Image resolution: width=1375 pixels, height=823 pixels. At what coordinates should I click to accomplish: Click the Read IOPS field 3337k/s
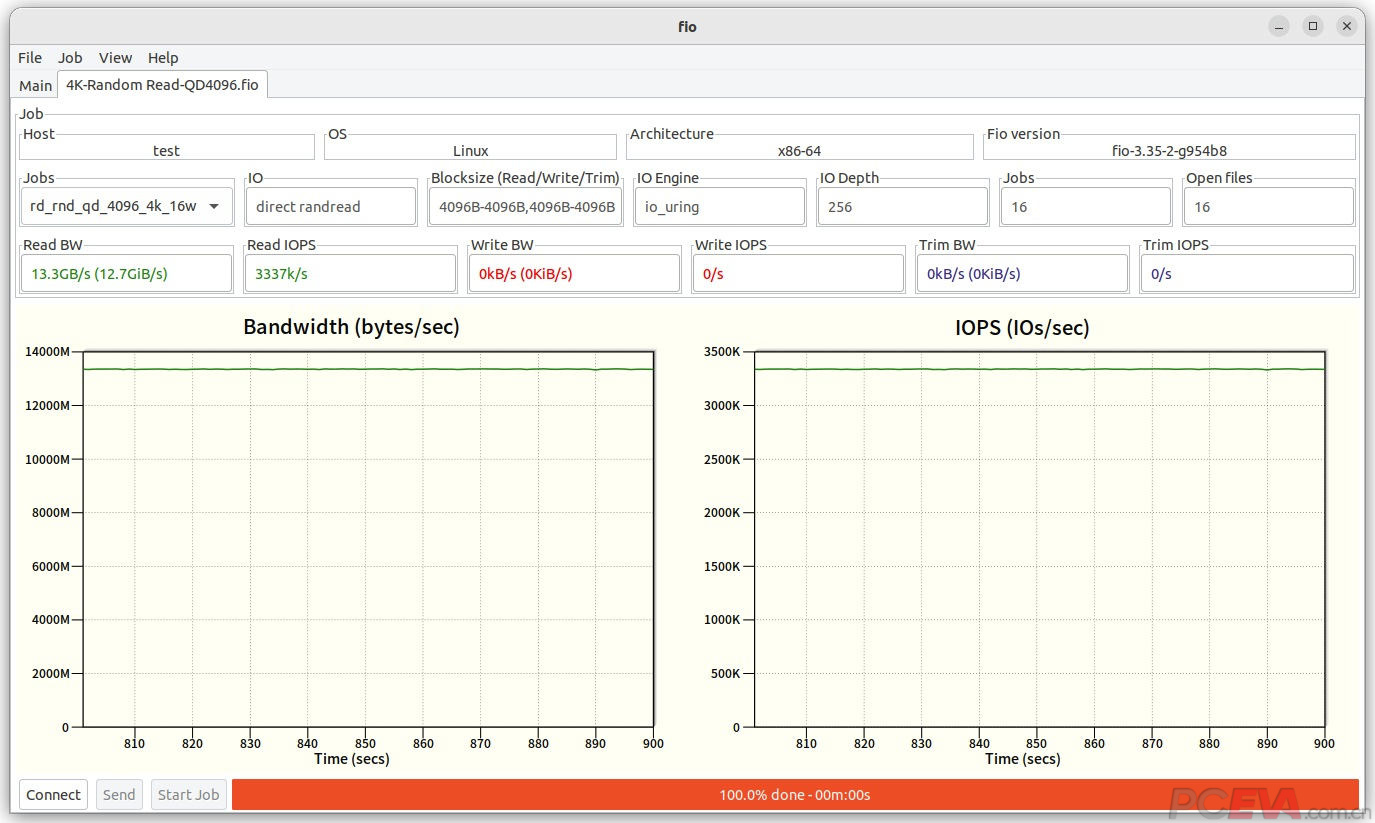pos(350,273)
